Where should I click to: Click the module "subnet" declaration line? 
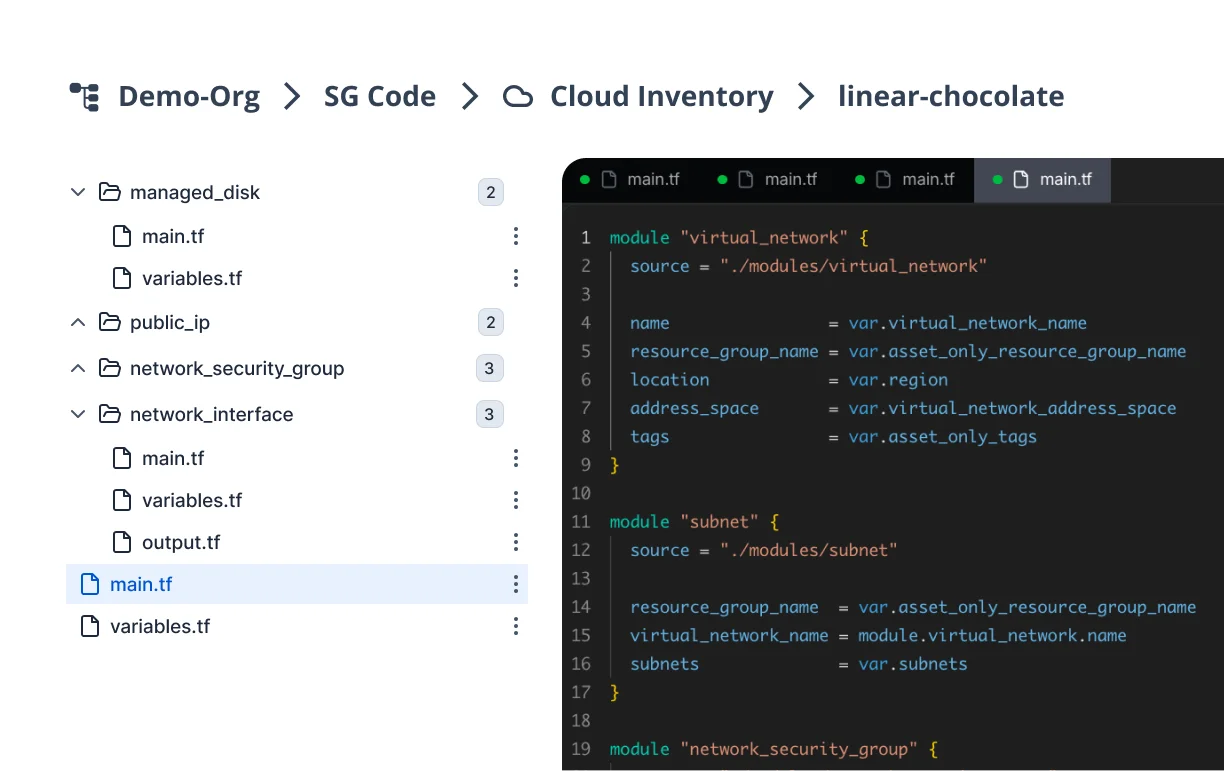coord(694,522)
